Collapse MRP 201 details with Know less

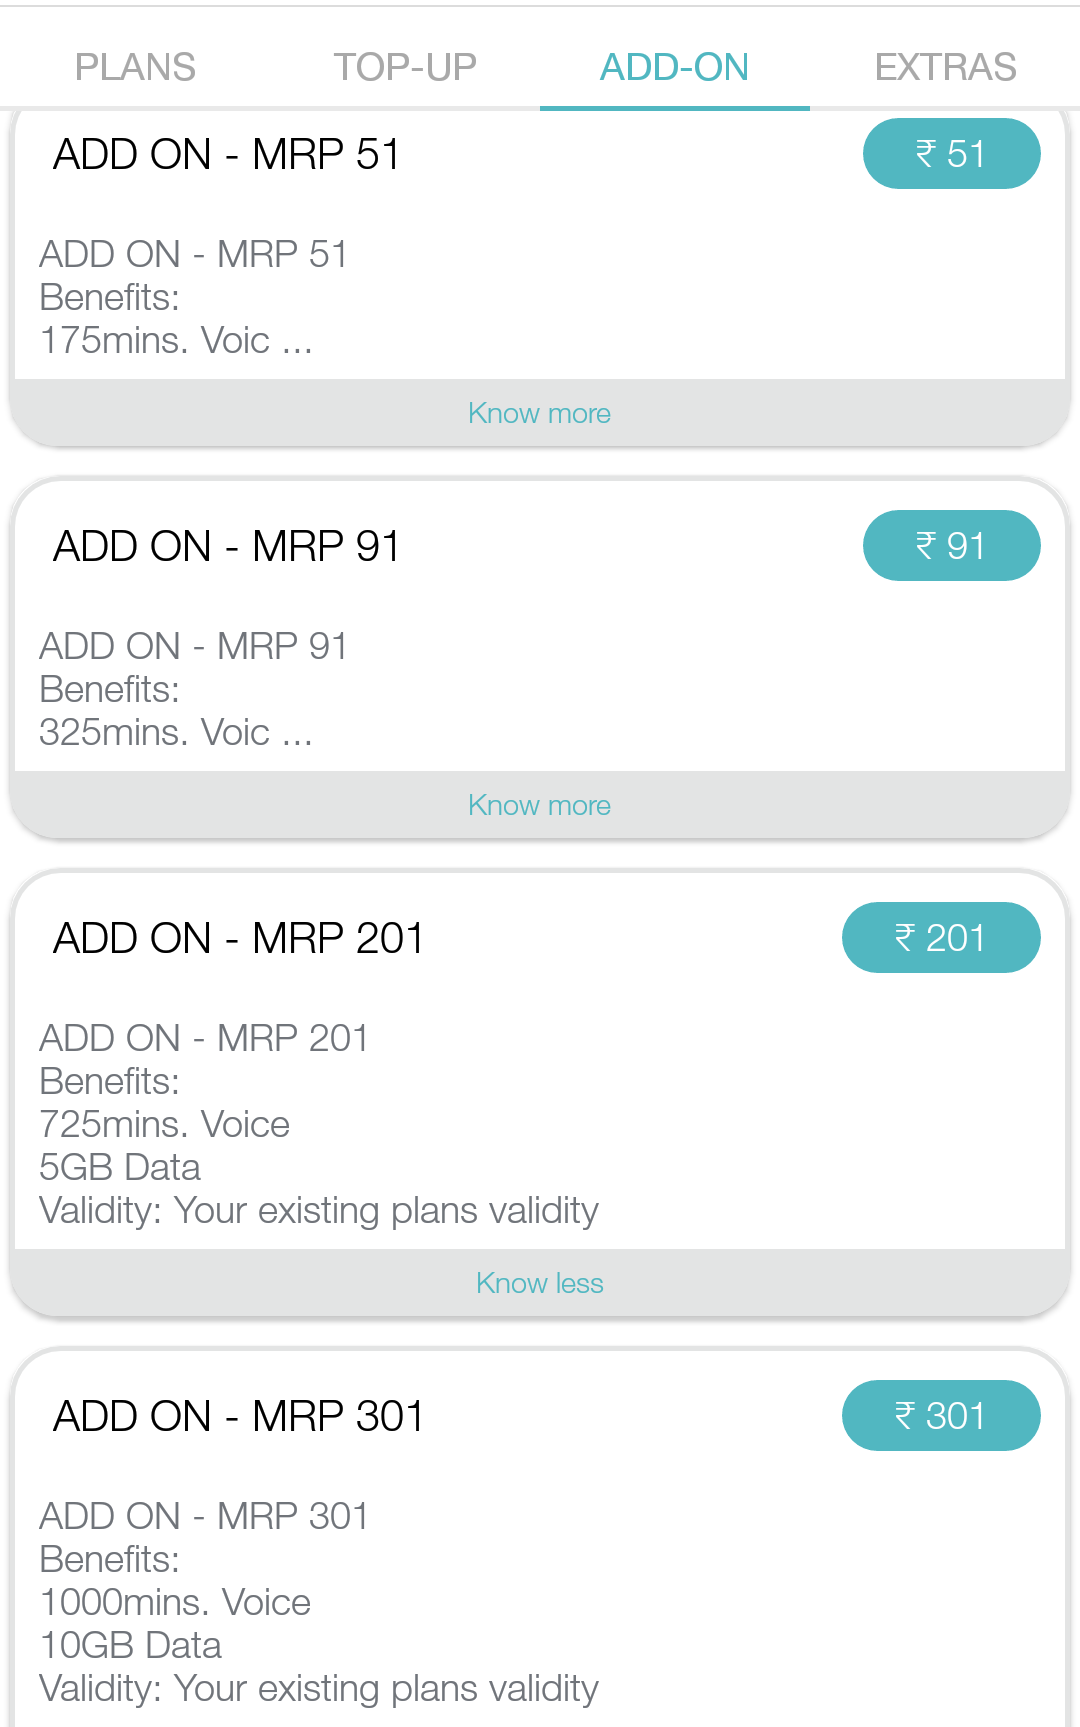tap(540, 1283)
